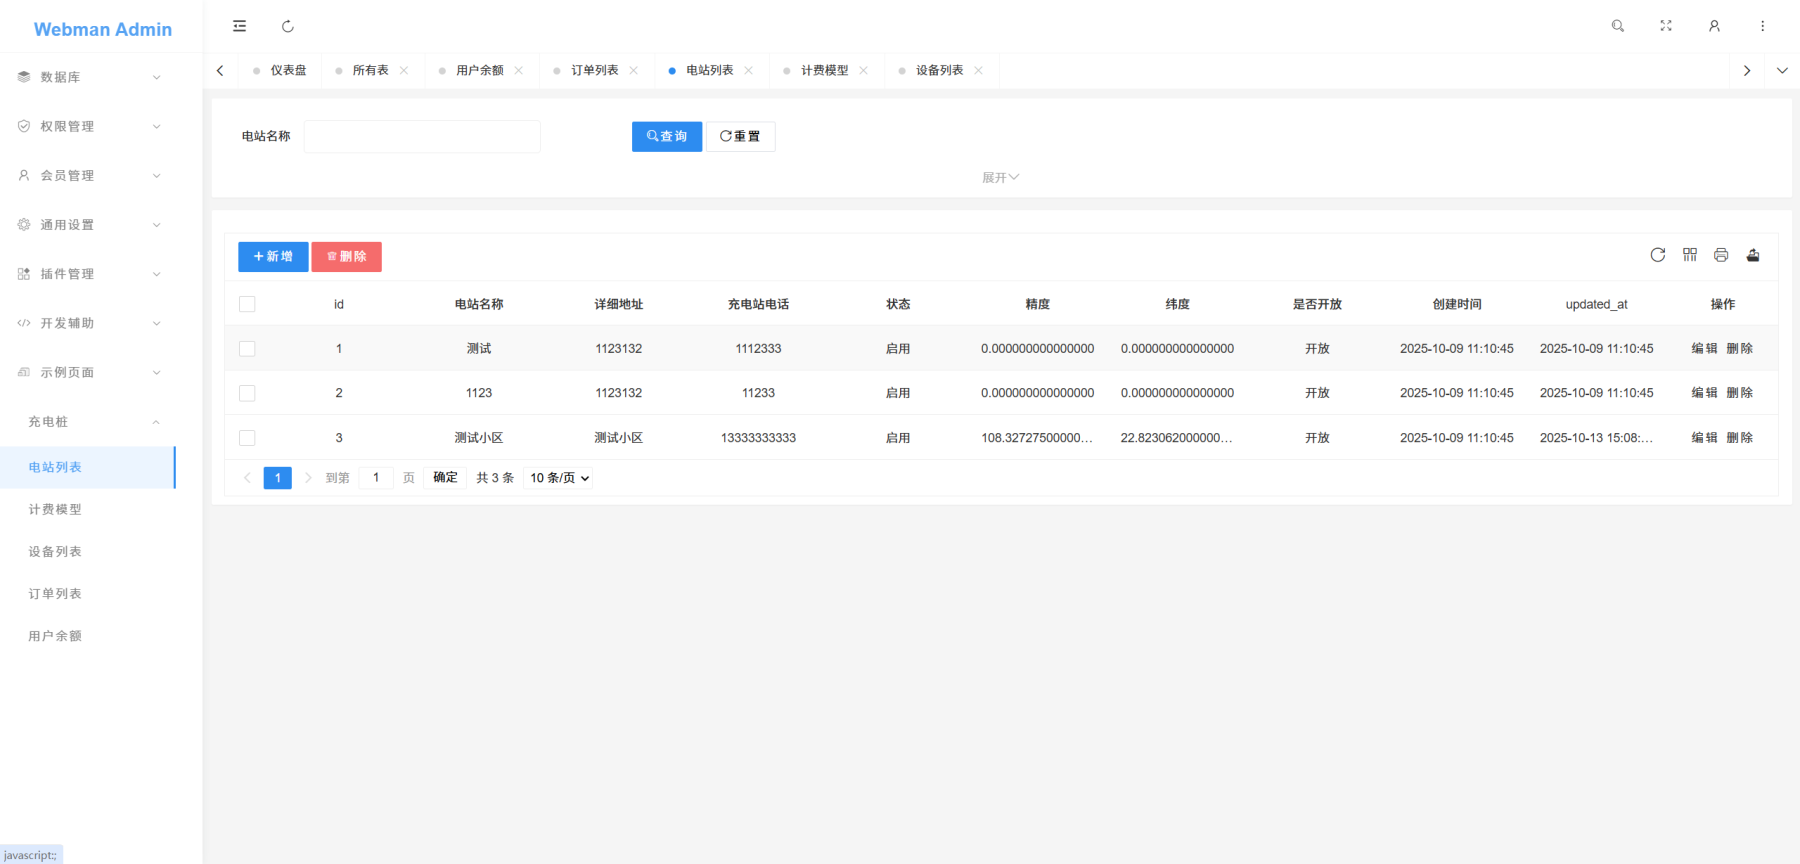The width and height of the screenshot is (1800, 864).
Task: Tick the select-all checkbox in the table header
Action: [247, 304]
